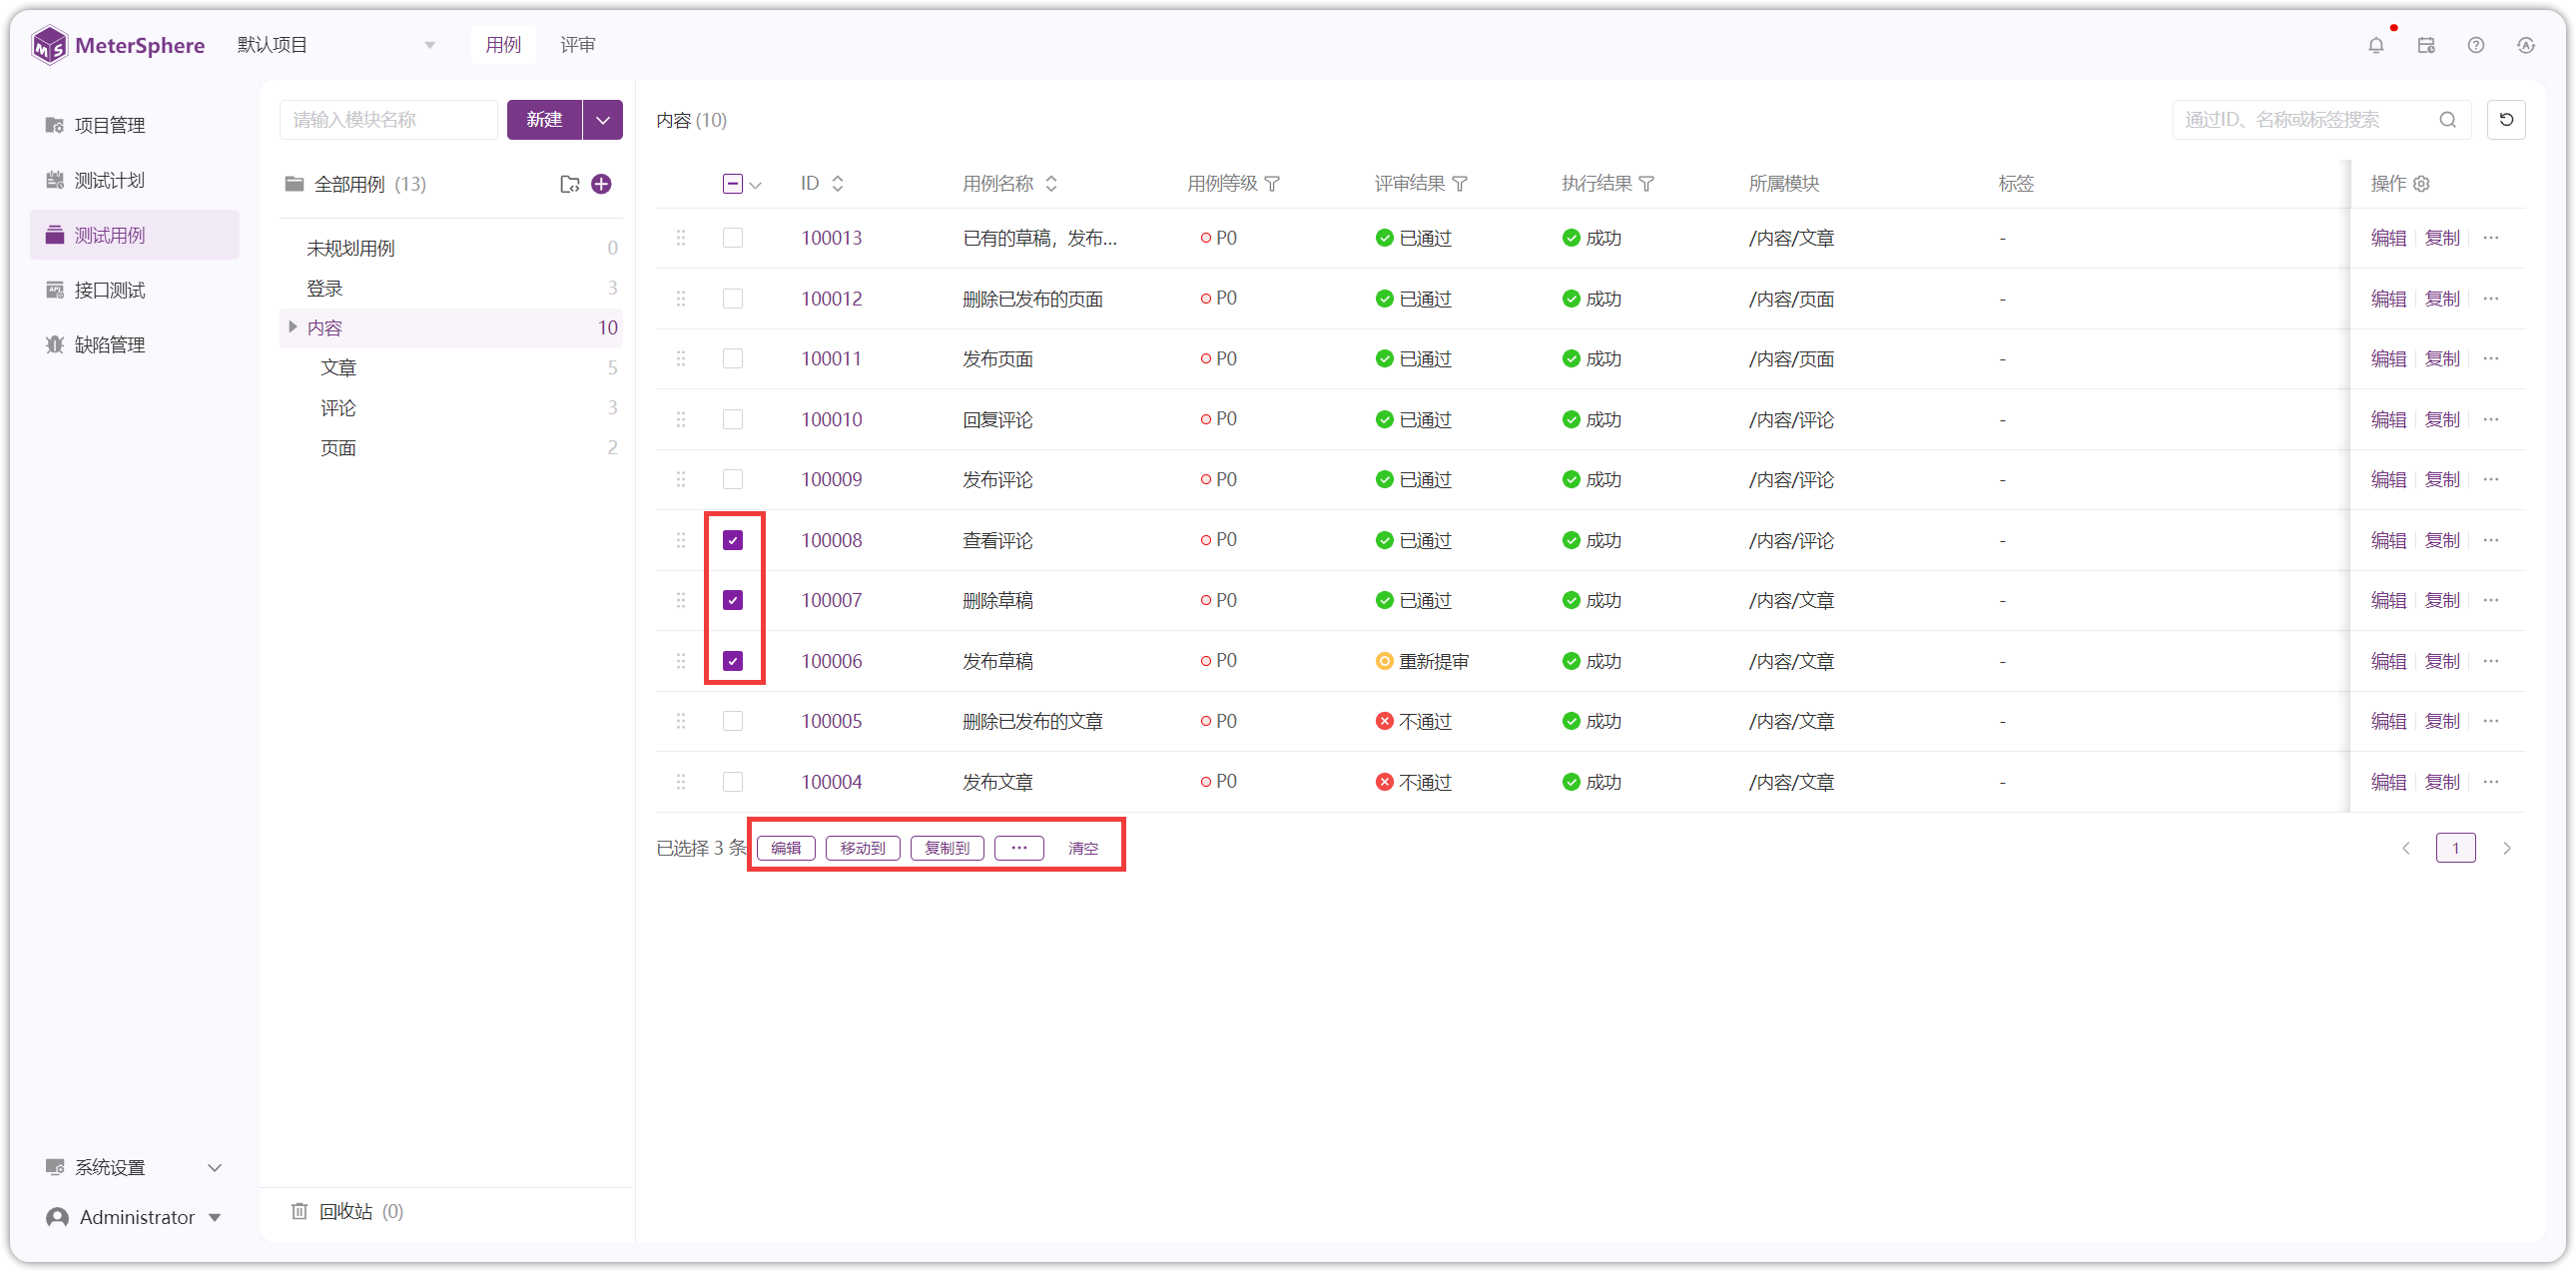Click the help question mark icon
This screenshot has width=2576, height=1272.
click(x=2475, y=45)
